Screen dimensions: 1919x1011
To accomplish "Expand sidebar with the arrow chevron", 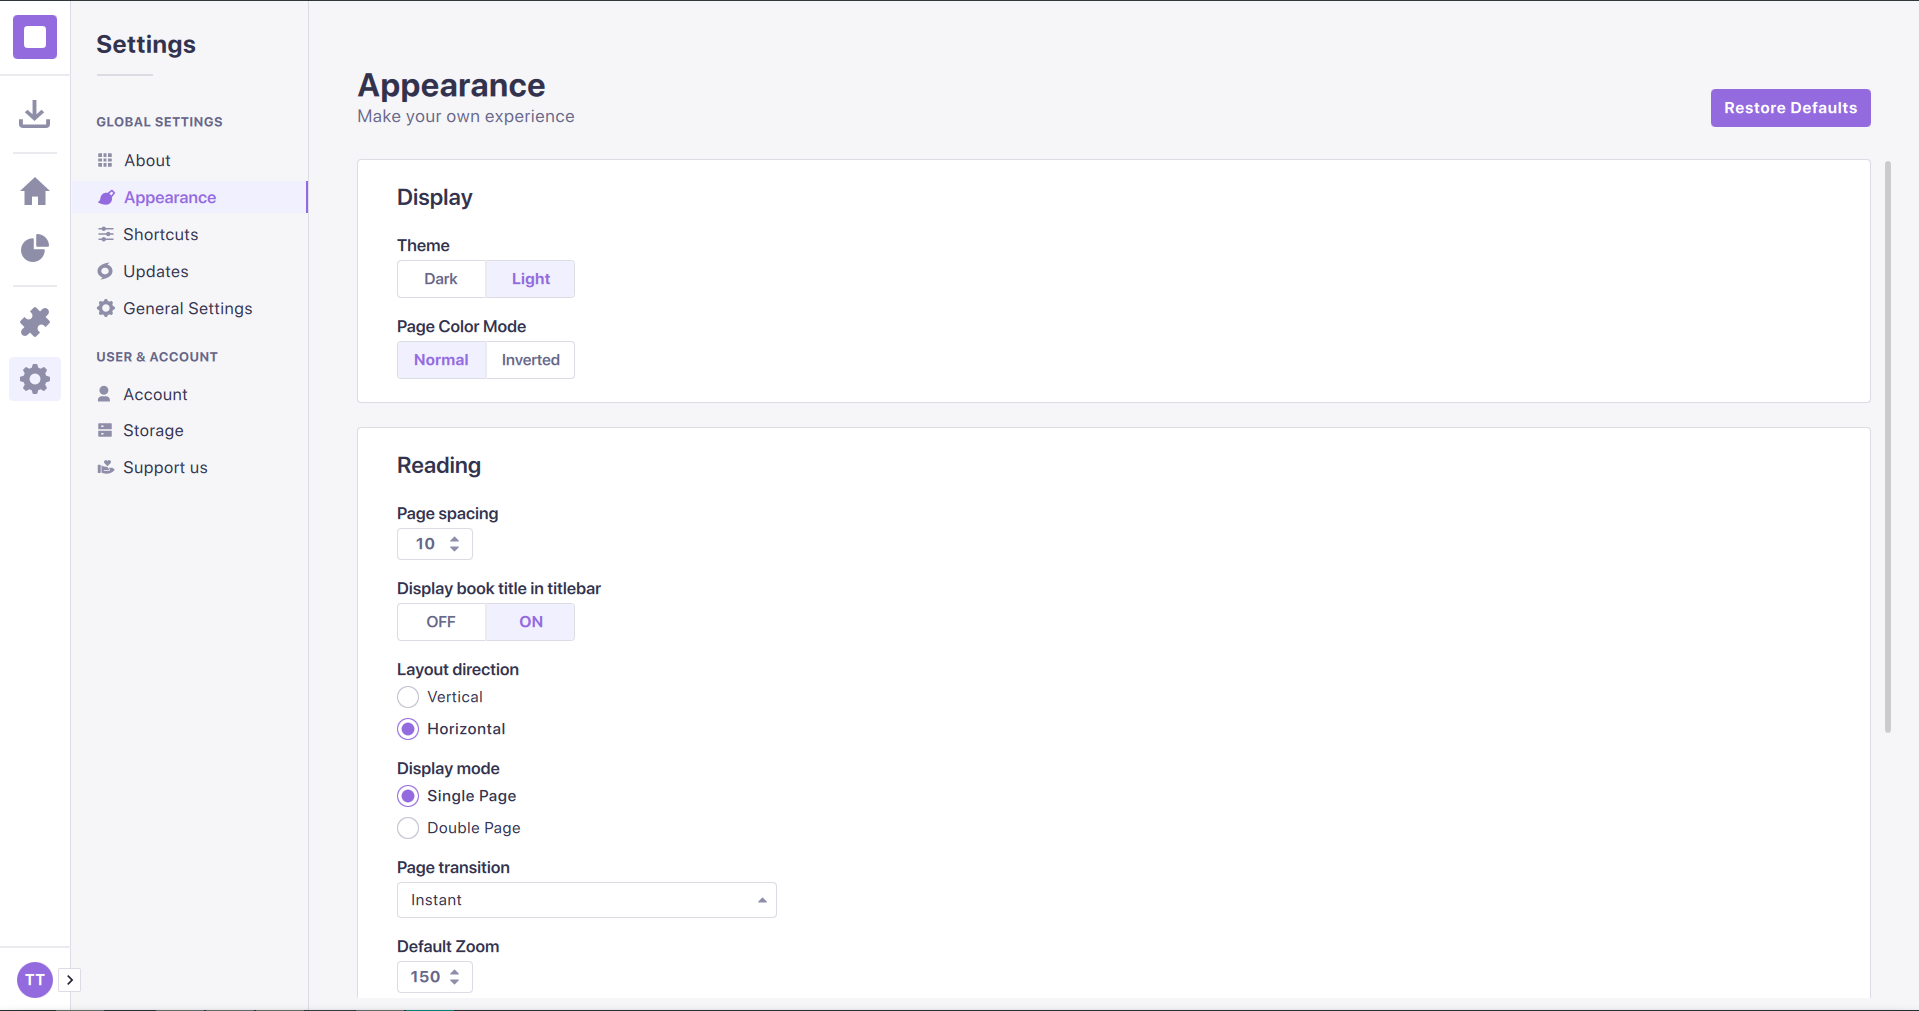I will coord(70,980).
